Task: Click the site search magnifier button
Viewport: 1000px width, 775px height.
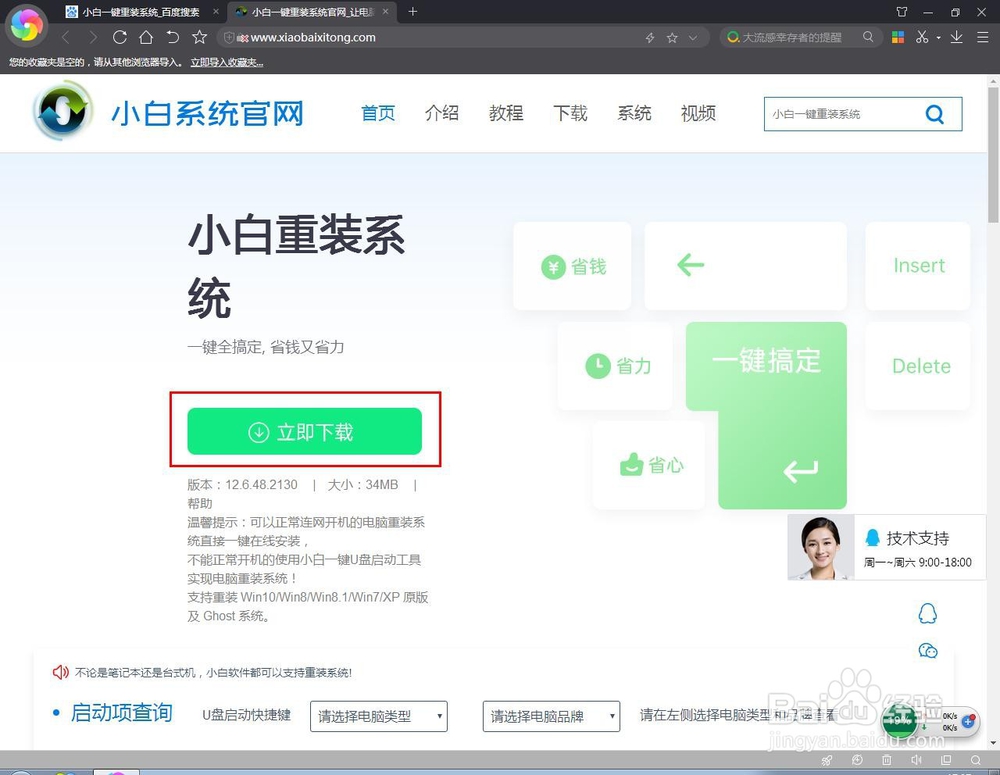Action: 935,114
